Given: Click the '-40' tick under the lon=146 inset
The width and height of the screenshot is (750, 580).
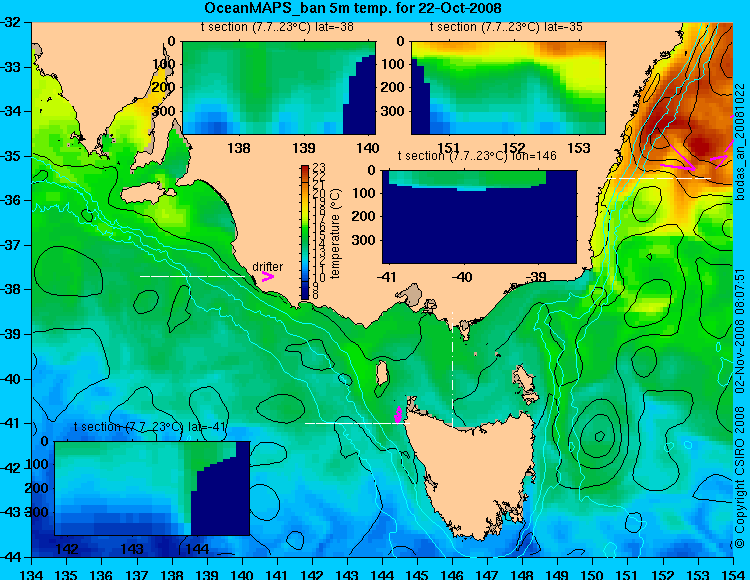Looking at the screenshot, I should [463, 277].
